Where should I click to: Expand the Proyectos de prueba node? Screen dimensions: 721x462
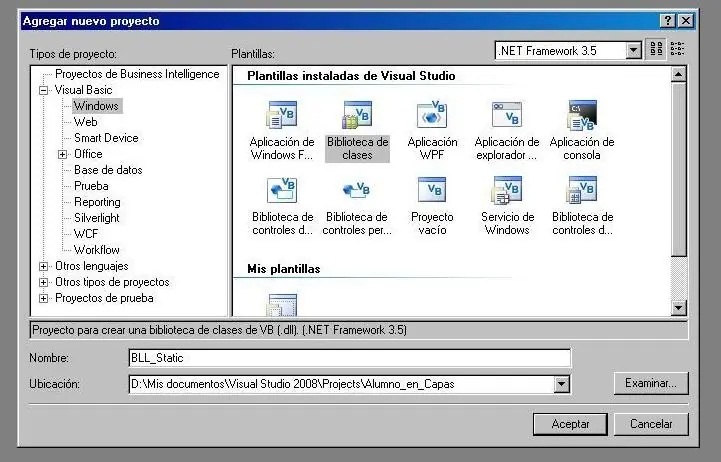point(43,299)
